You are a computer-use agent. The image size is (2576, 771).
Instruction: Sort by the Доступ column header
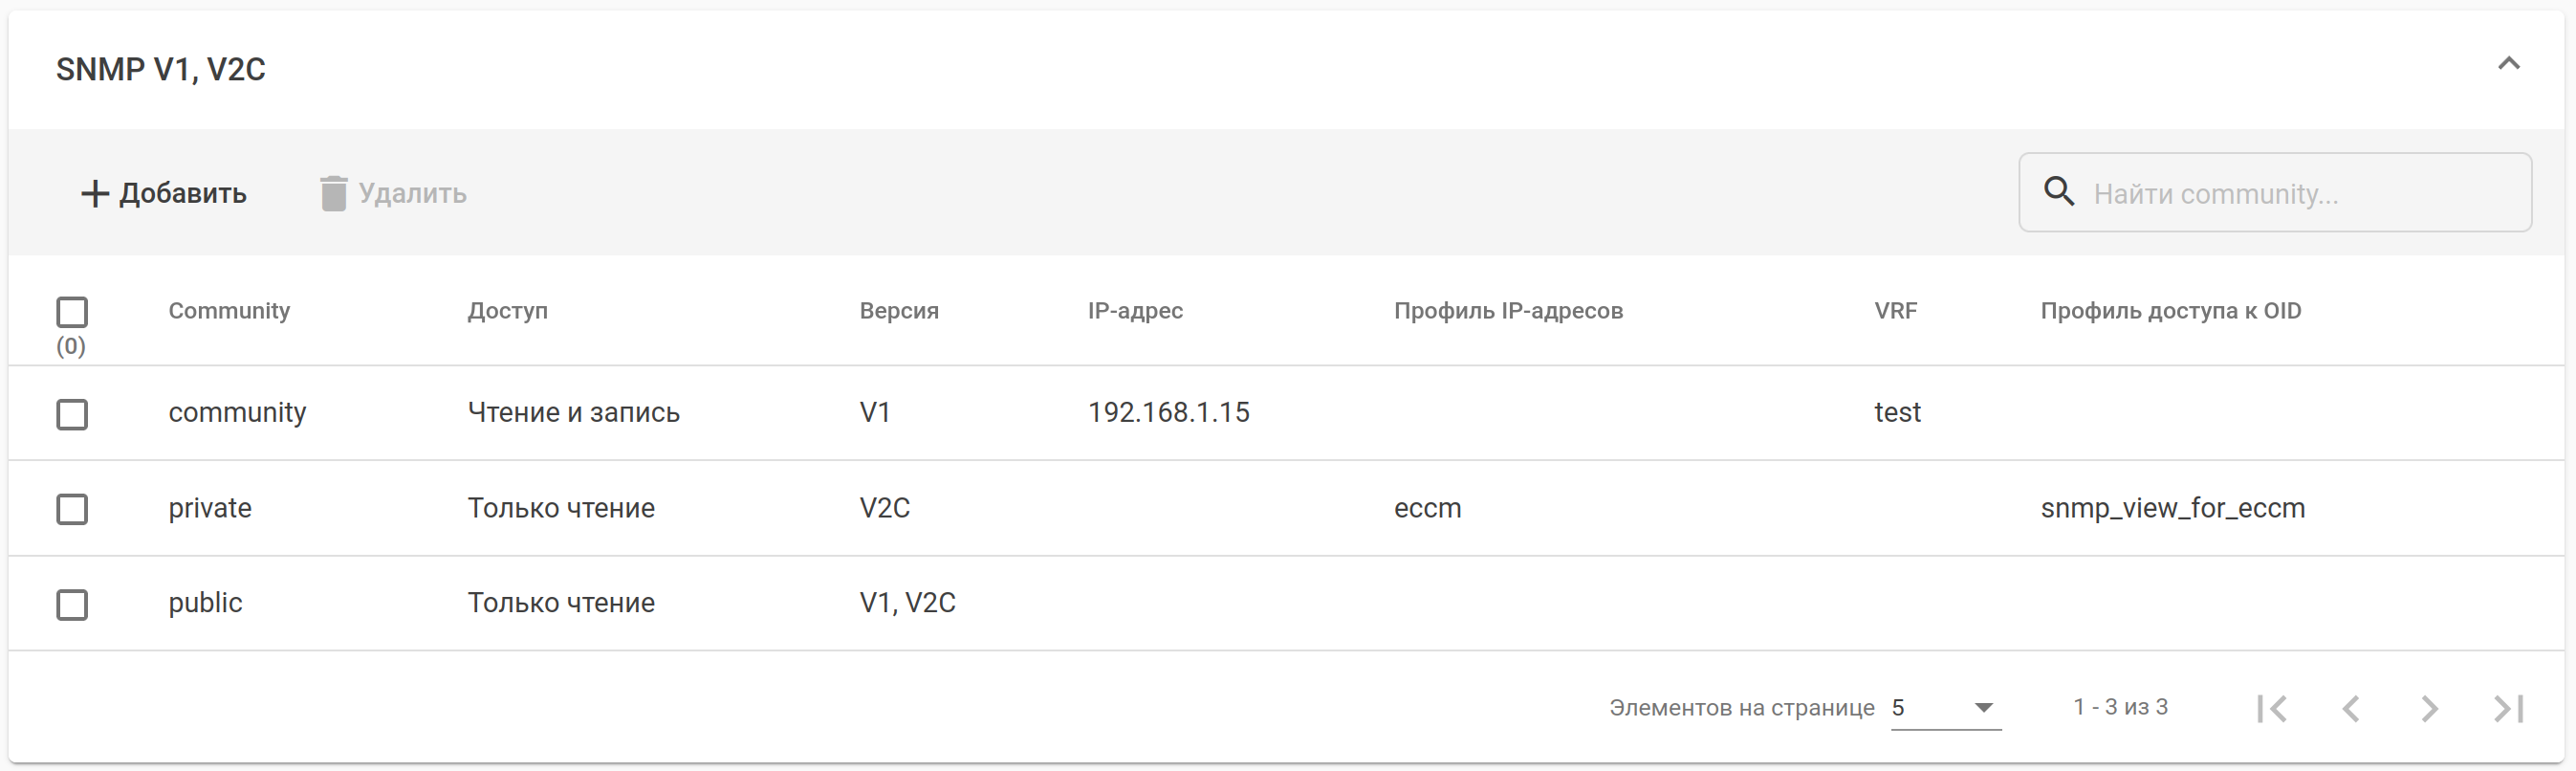[507, 311]
